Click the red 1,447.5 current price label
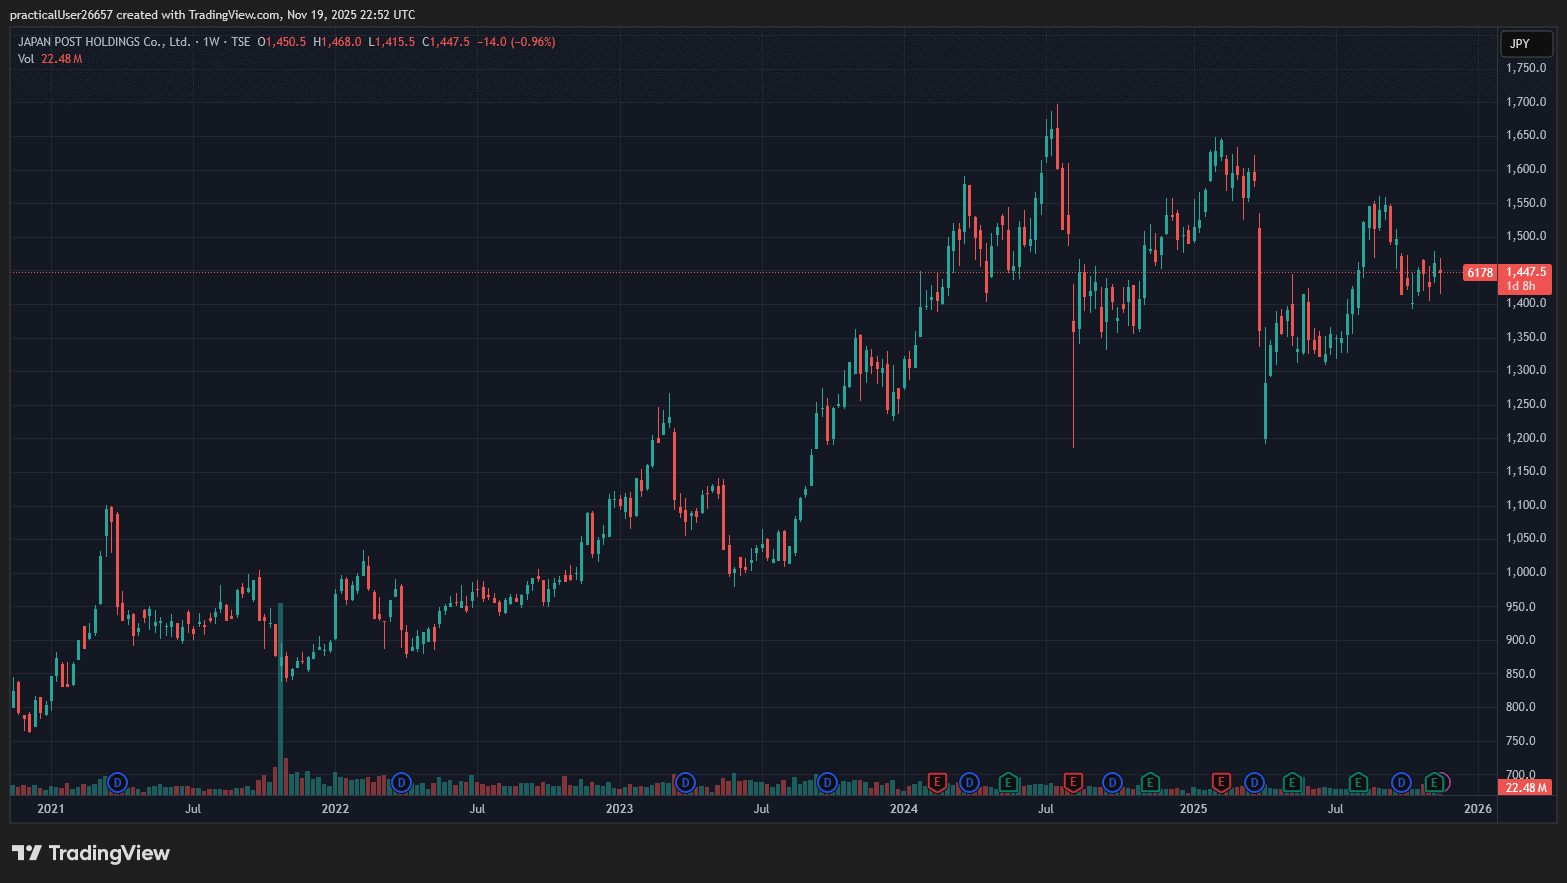This screenshot has height=883, width=1567. point(1526,272)
